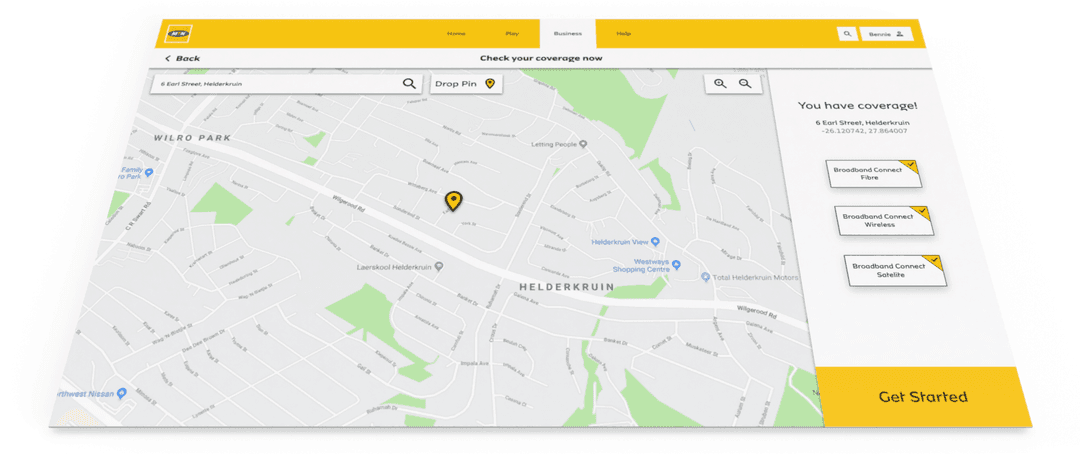1080x454 pixels.
Task: Switch to the Business tab
Action: tap(568, 33)
